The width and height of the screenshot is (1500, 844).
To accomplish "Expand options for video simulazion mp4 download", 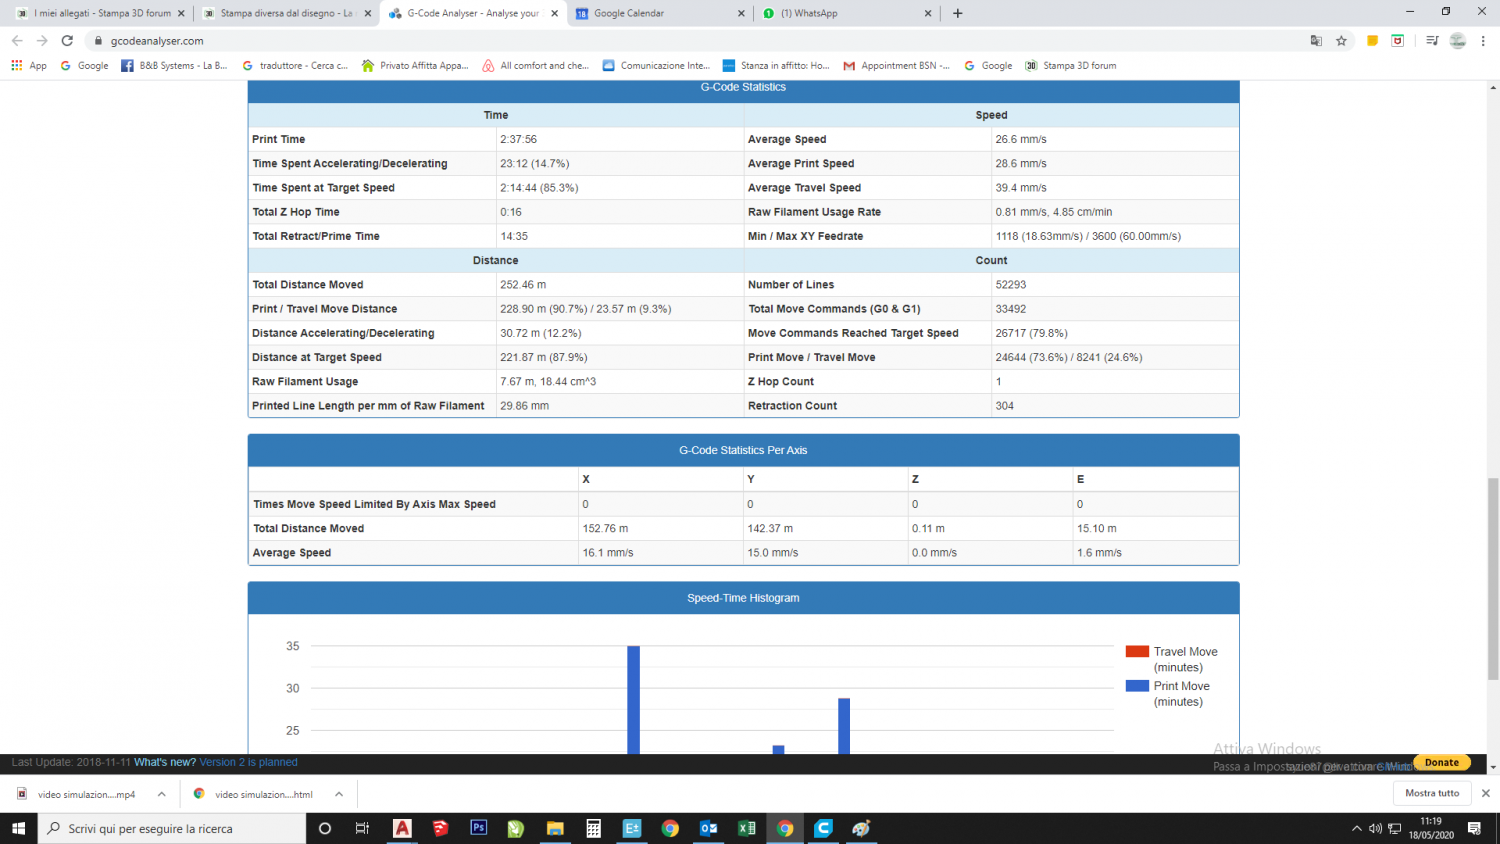I will click(x=161, y=794).
